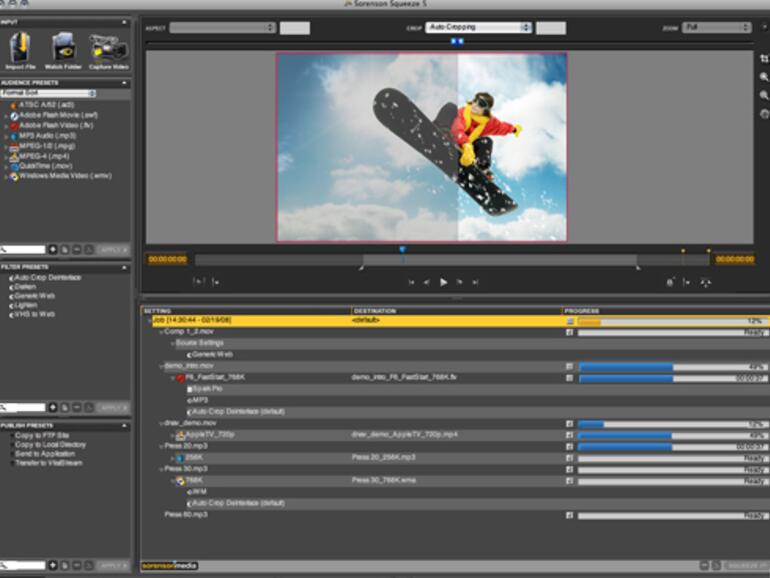Click the crop tool icon at top right

point(764,59)
